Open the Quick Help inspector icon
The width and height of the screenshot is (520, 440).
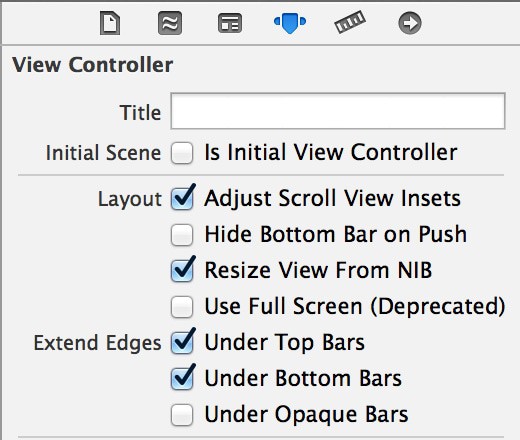(x=170, y=23)
